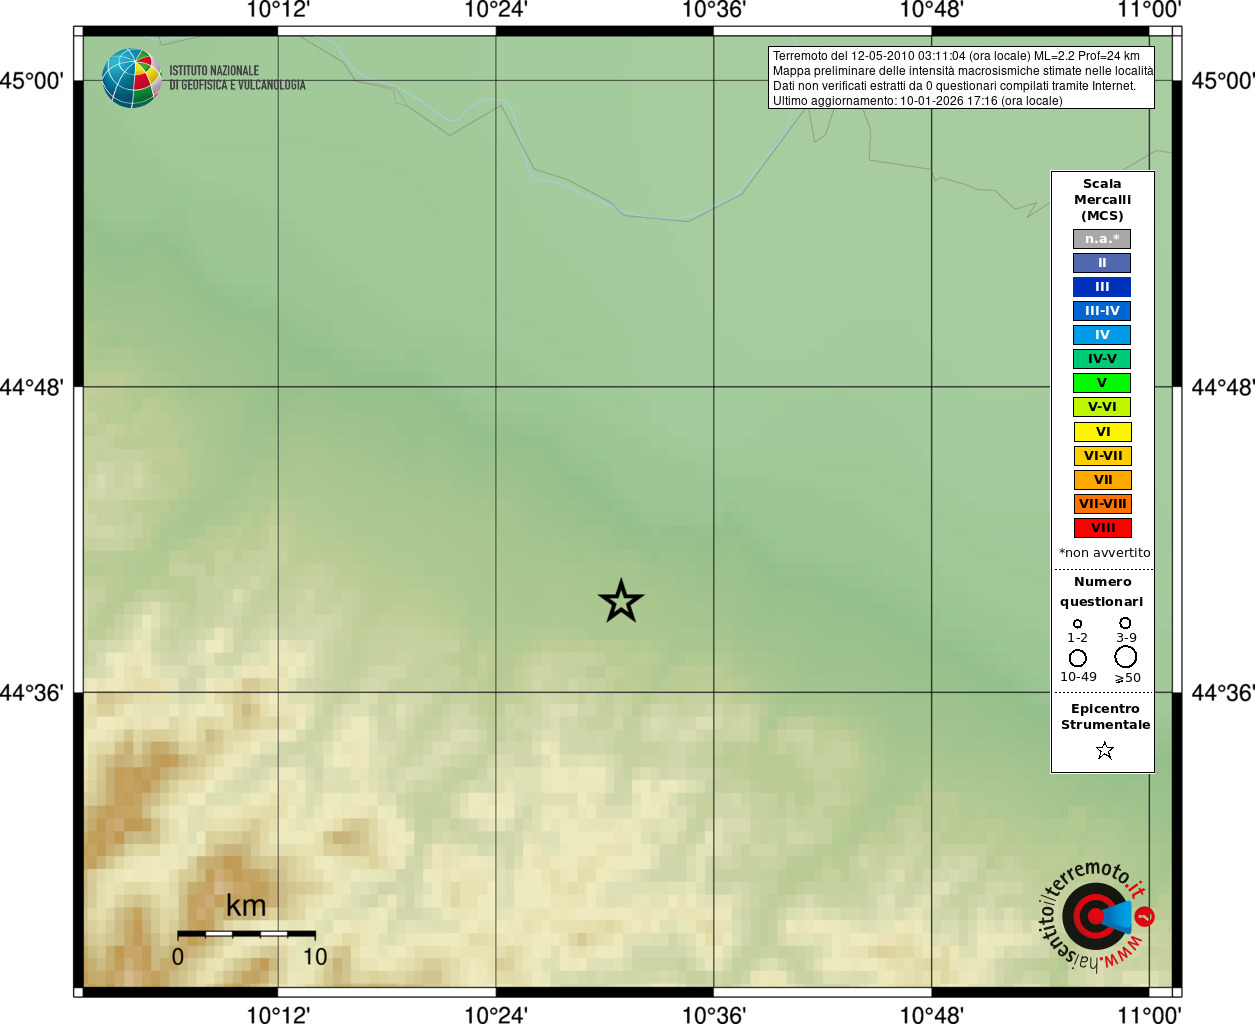Image resolution: width=1255 pixels, height=1024 pixels.
Task: Click the 'Terremoto del 12-05-2010' info line
Action: pyautogui.click(x=956, y=56)
